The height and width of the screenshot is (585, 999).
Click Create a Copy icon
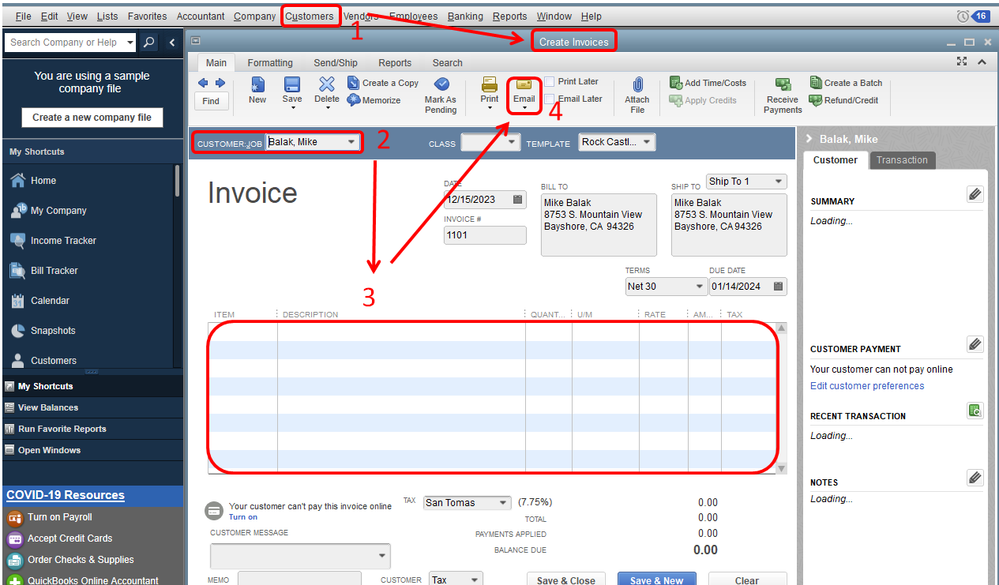tap(354, 83)
